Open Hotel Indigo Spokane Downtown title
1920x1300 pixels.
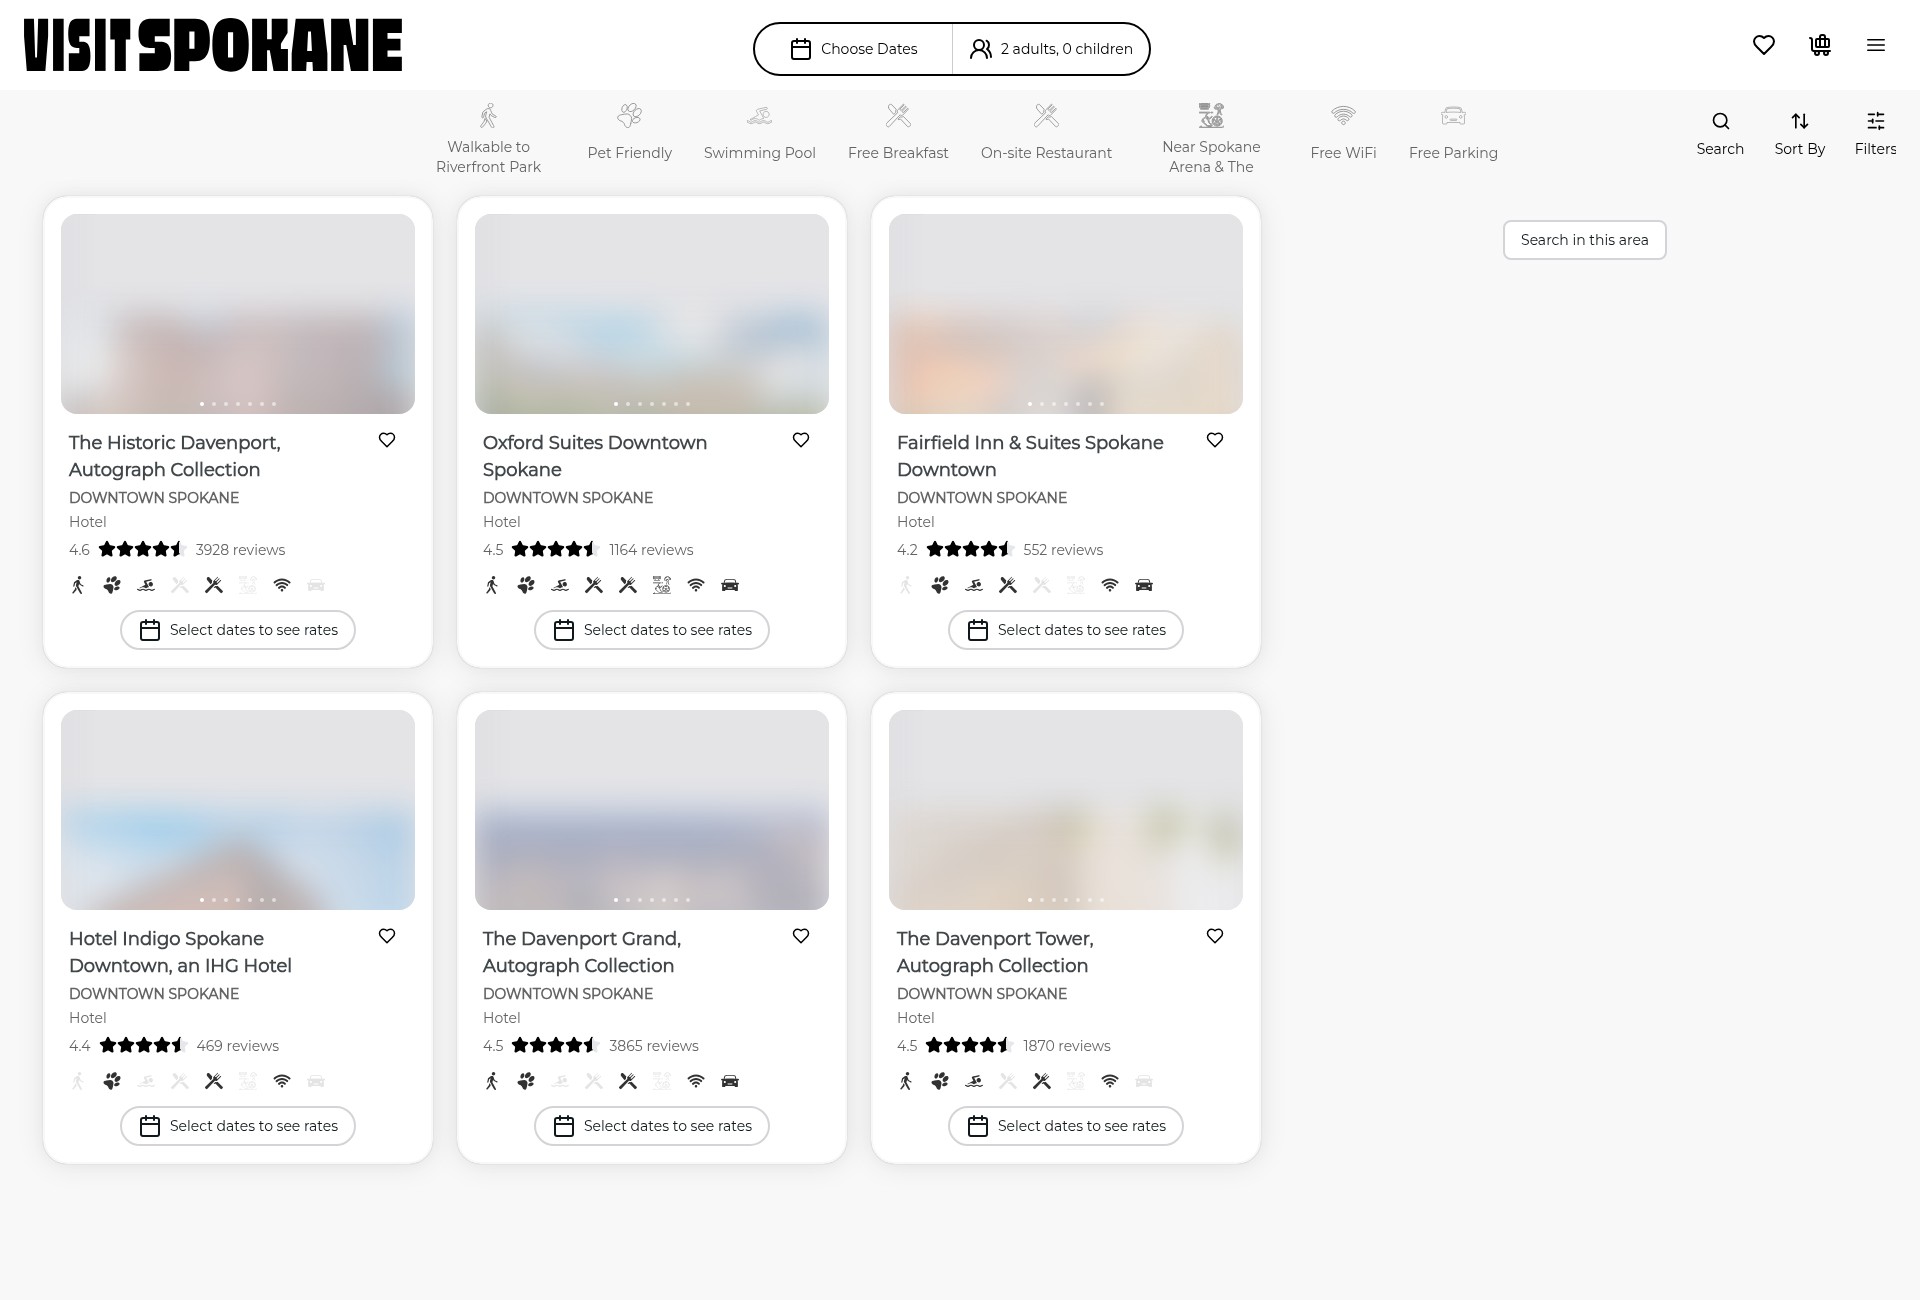click(180, 952)
